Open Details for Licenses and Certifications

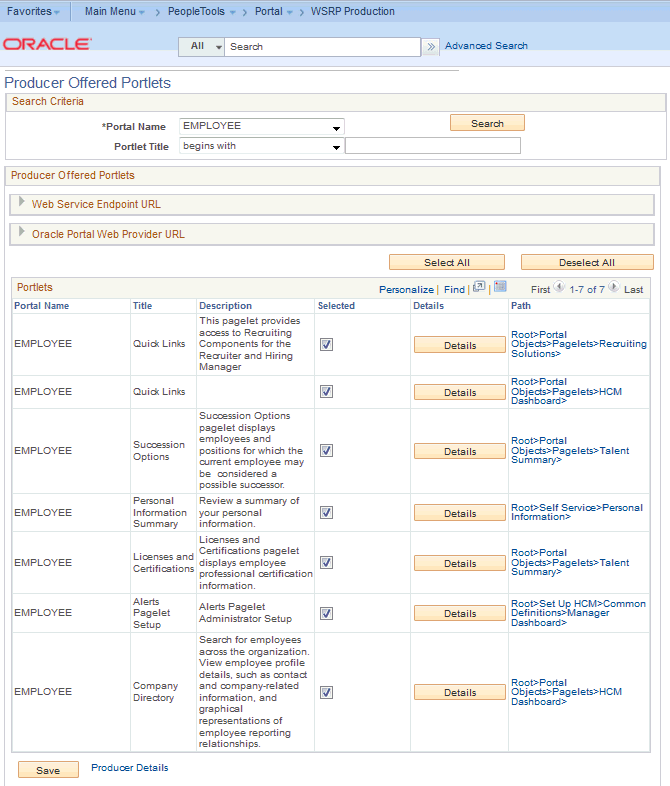click(460, 563)
